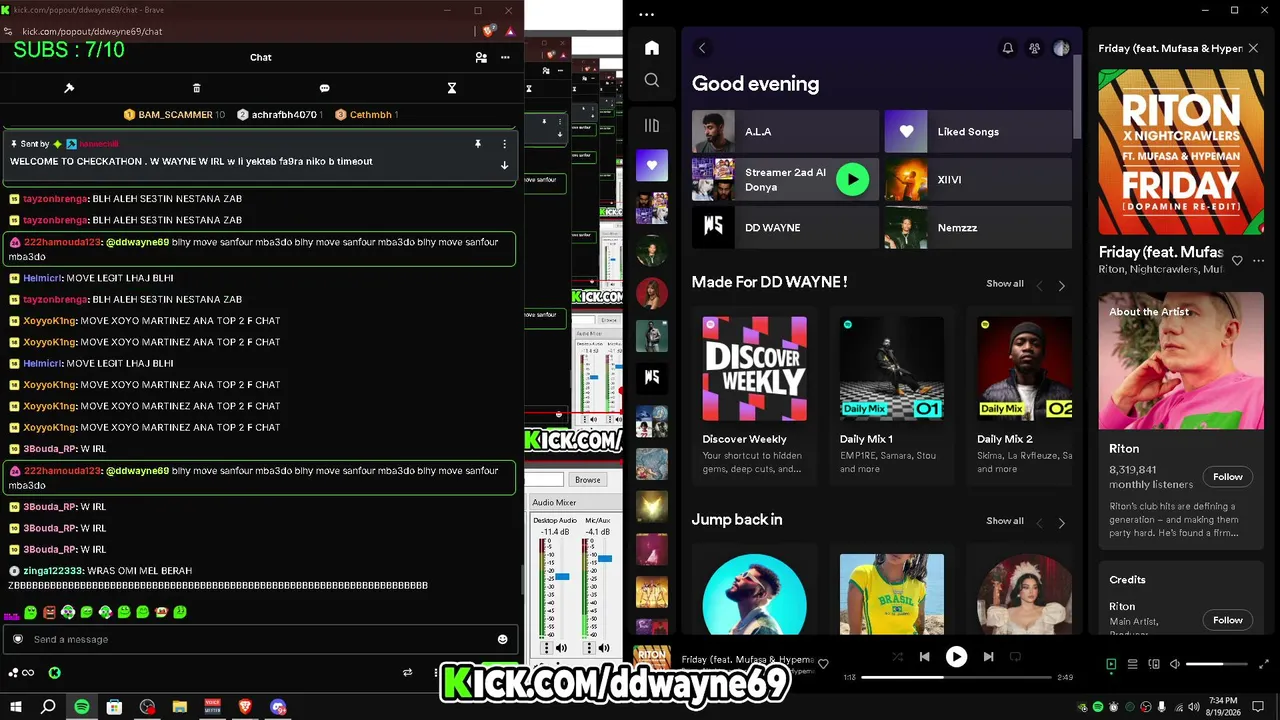The width and height of the screenshot is (1280, 720).
Task: Skip to previous track
Action: [925, 657]
